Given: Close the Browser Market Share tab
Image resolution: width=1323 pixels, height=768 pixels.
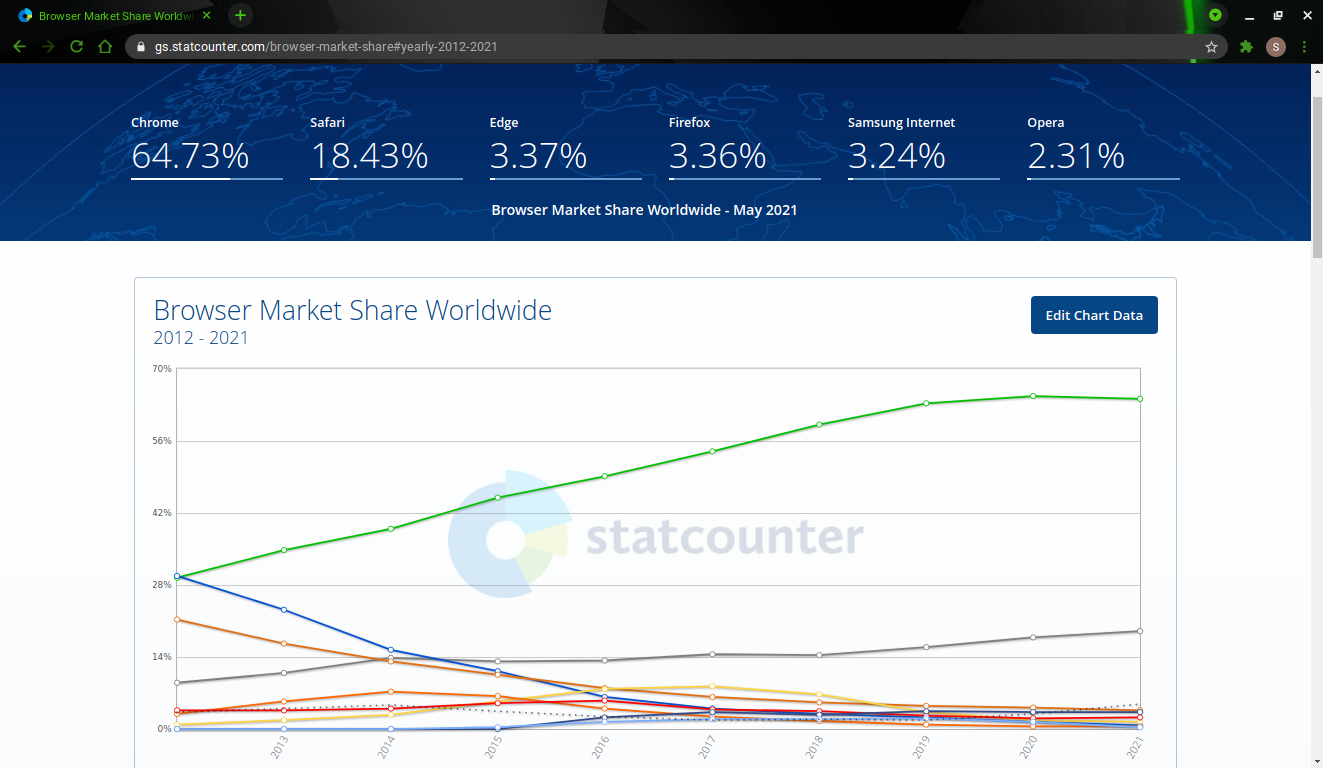Looking at the screenshot, I should 207,16.
